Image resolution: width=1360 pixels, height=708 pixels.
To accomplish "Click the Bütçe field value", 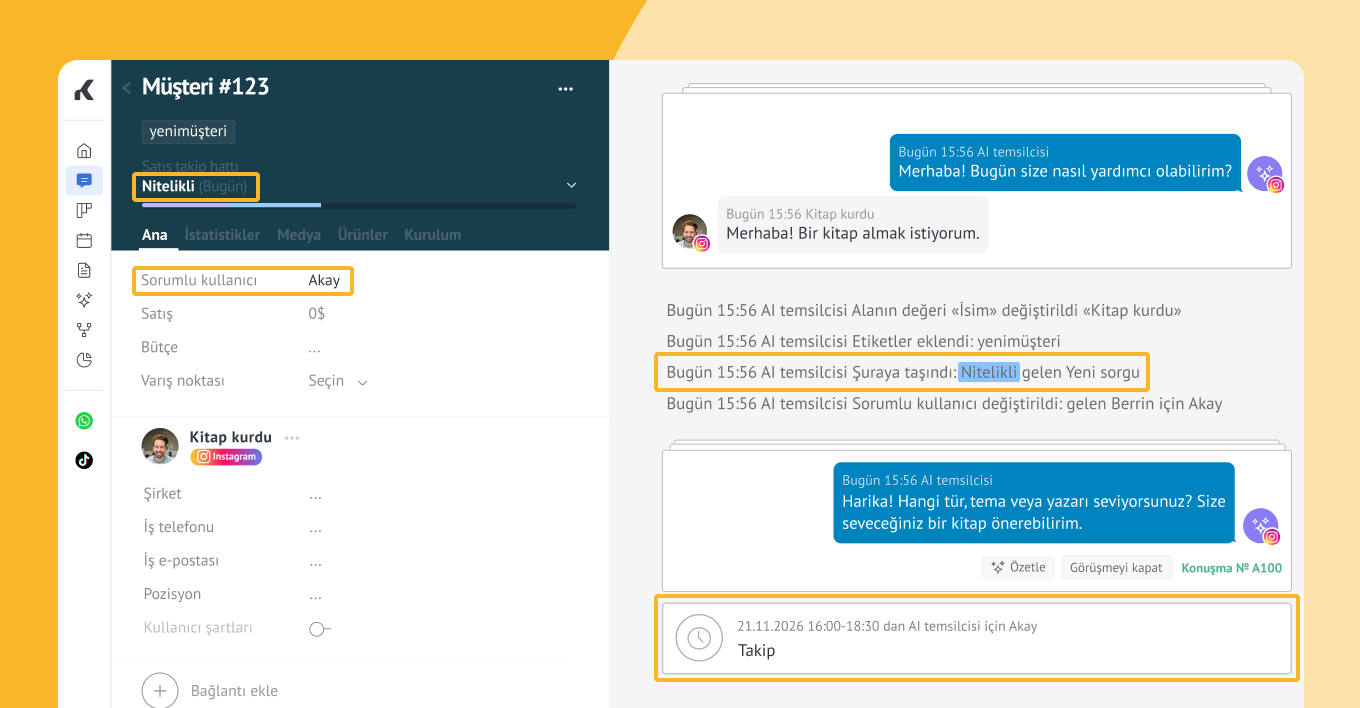I will 315,348.
